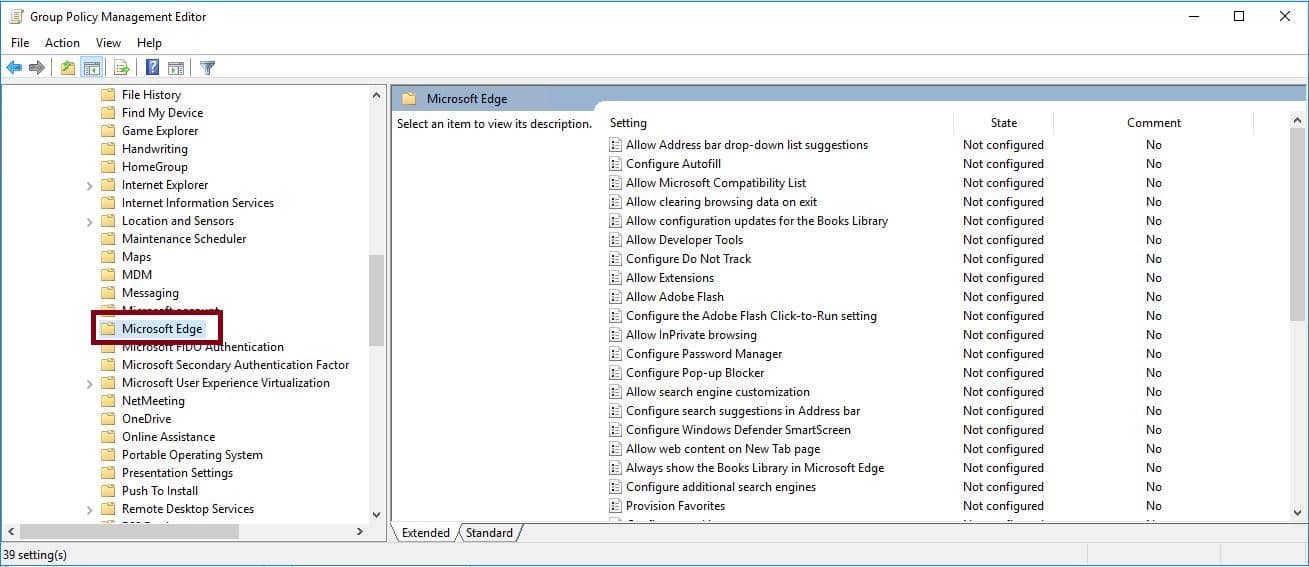The width and height of the screenshot is (1309, 567).
Task: Click the policy icon beside Configure Do Not Track
Action: 616,259
